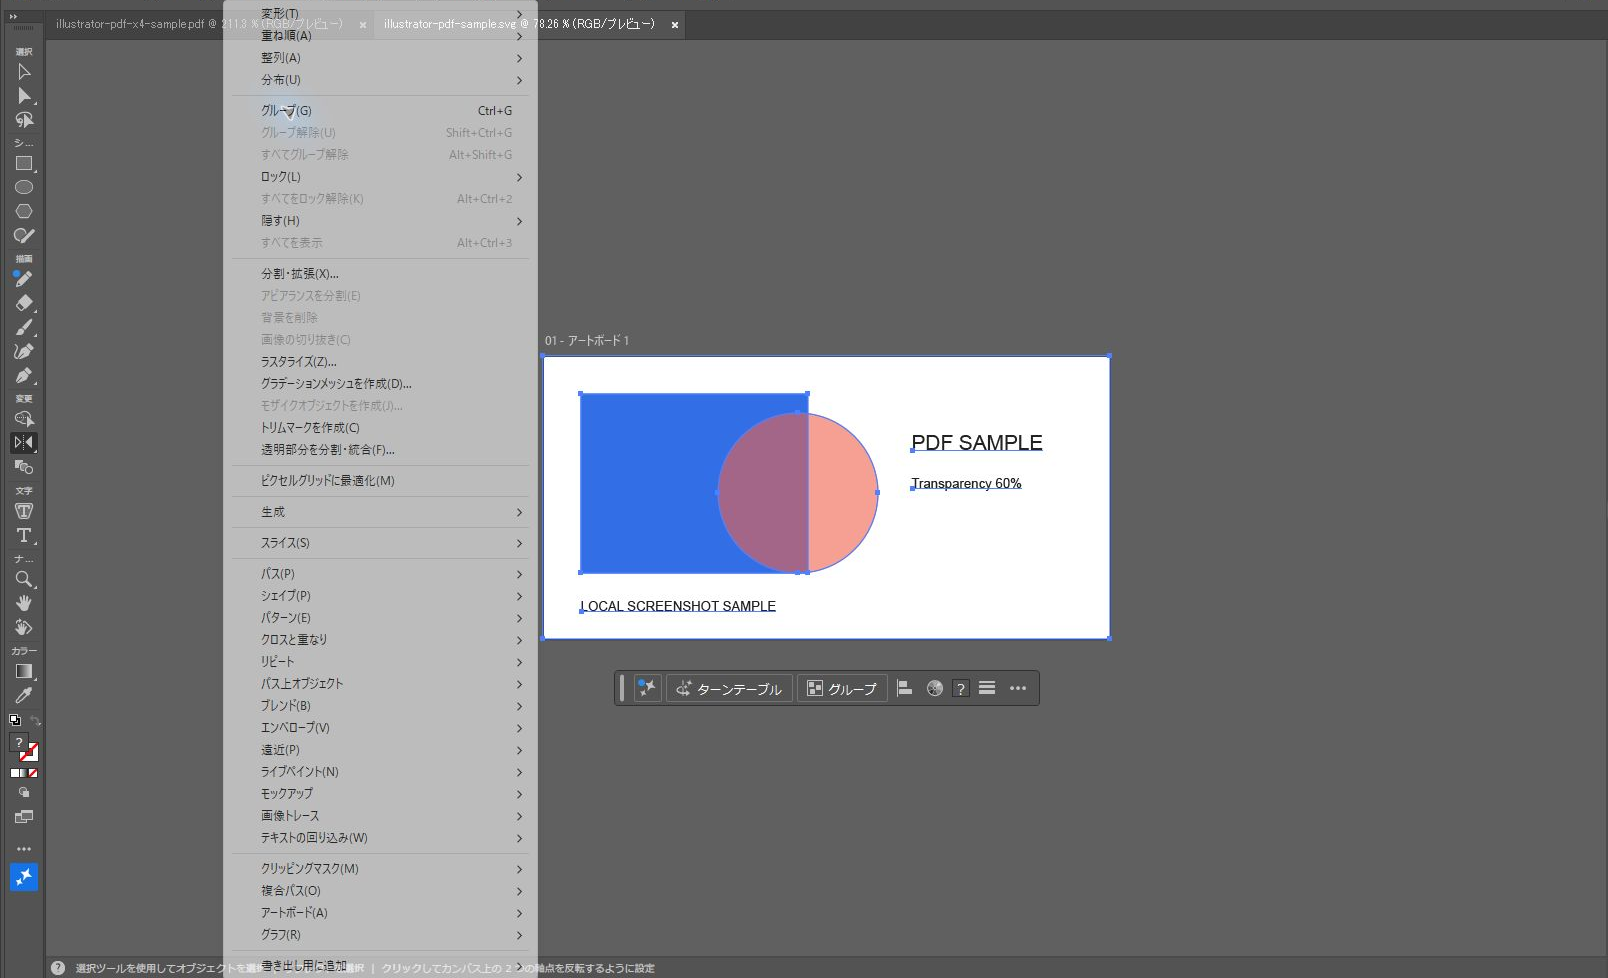Image resolution: width=1608 pixels, height=978 pixels.
Task: Expand the スライス(S) submenu
Action: (x=380, y=543)
